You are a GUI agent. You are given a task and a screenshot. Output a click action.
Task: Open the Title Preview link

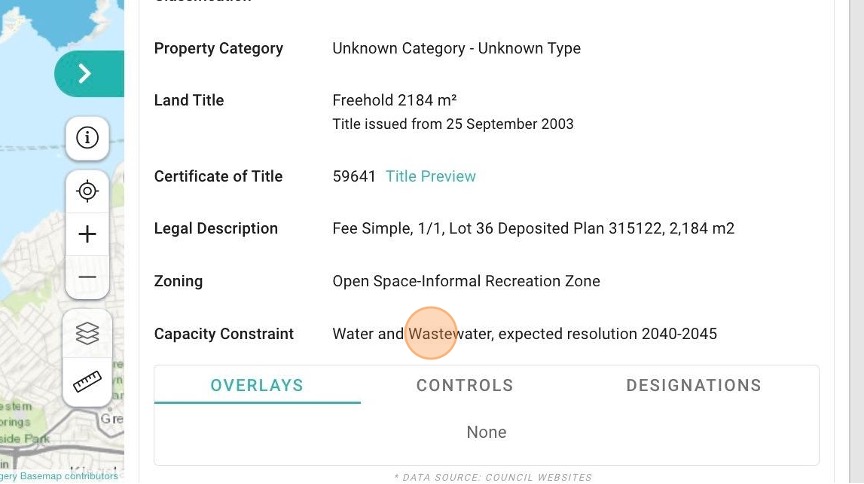pos(430,176)
